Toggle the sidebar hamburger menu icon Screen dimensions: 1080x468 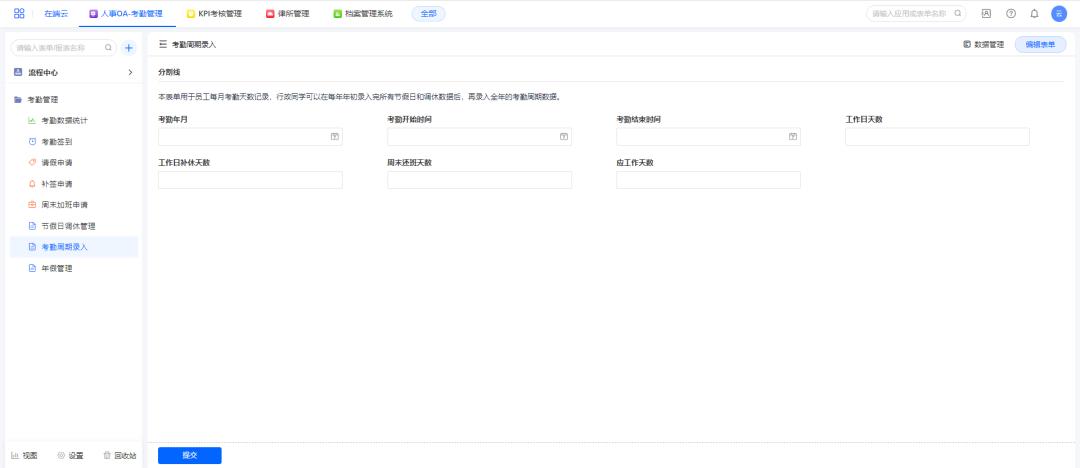pyautogui.click(x=163, y=44)
